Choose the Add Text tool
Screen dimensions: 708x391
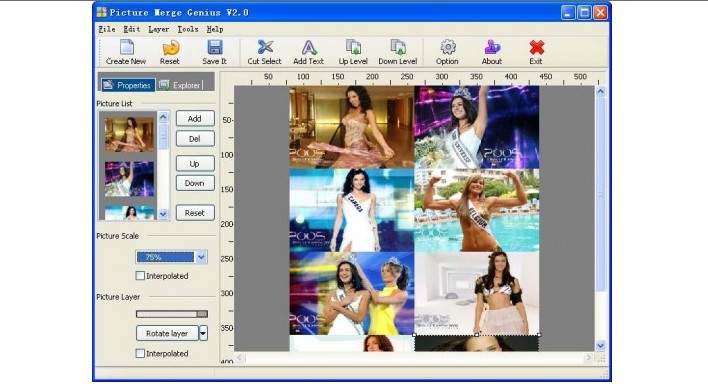(x=309, y=47)
